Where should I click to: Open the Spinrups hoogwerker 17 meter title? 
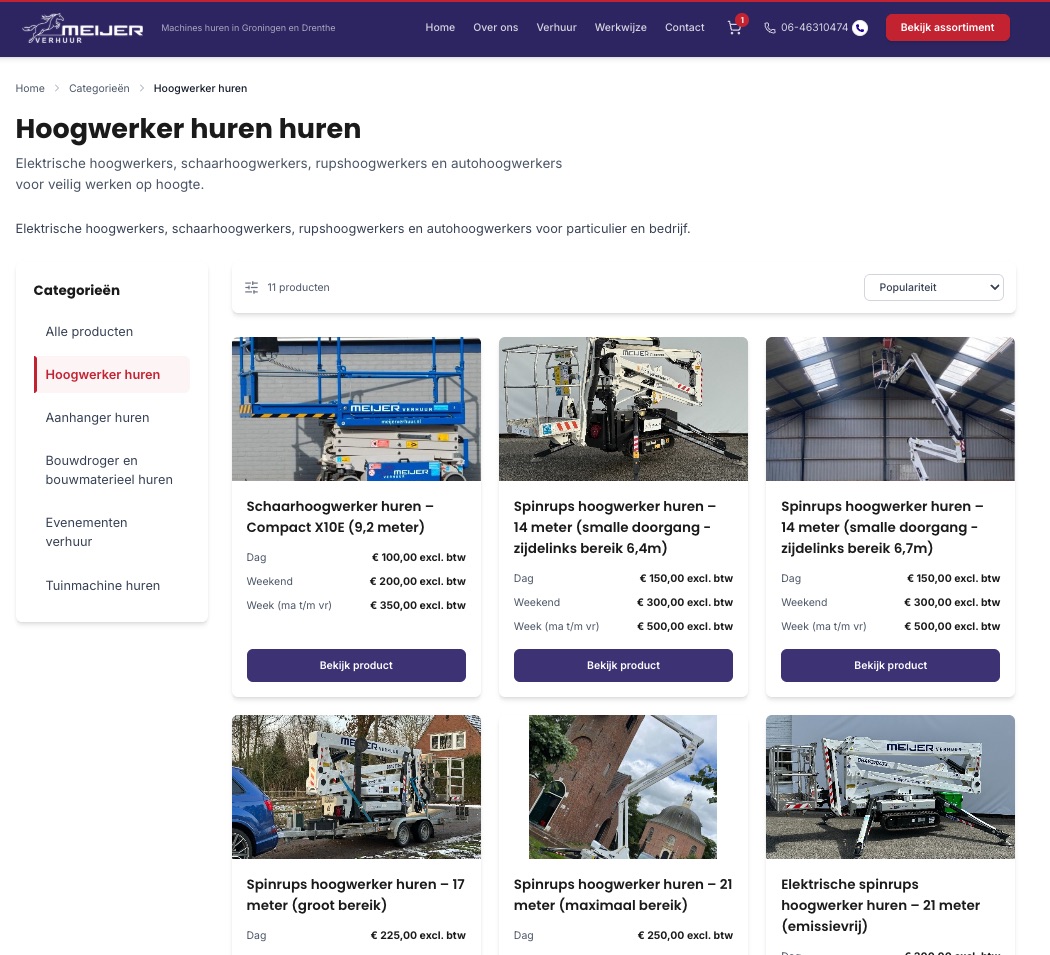[x=356, y=895]
